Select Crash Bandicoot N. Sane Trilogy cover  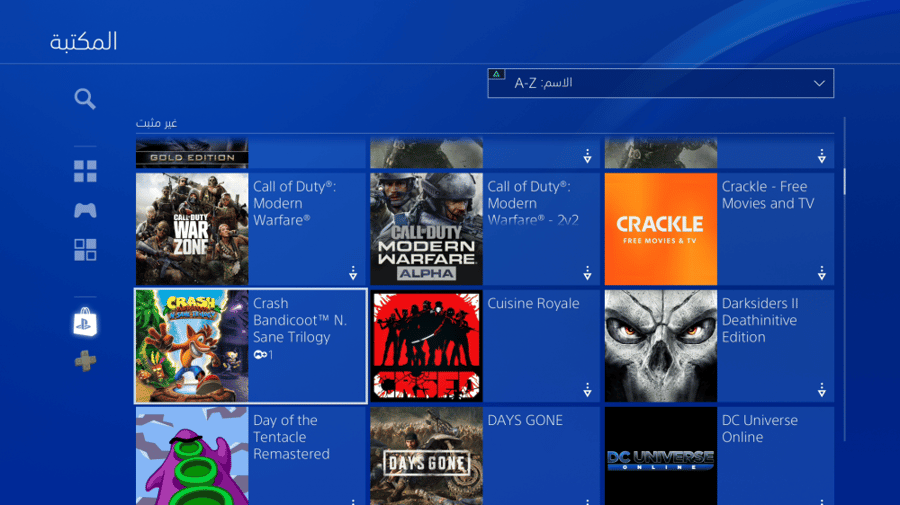(192, 346)
